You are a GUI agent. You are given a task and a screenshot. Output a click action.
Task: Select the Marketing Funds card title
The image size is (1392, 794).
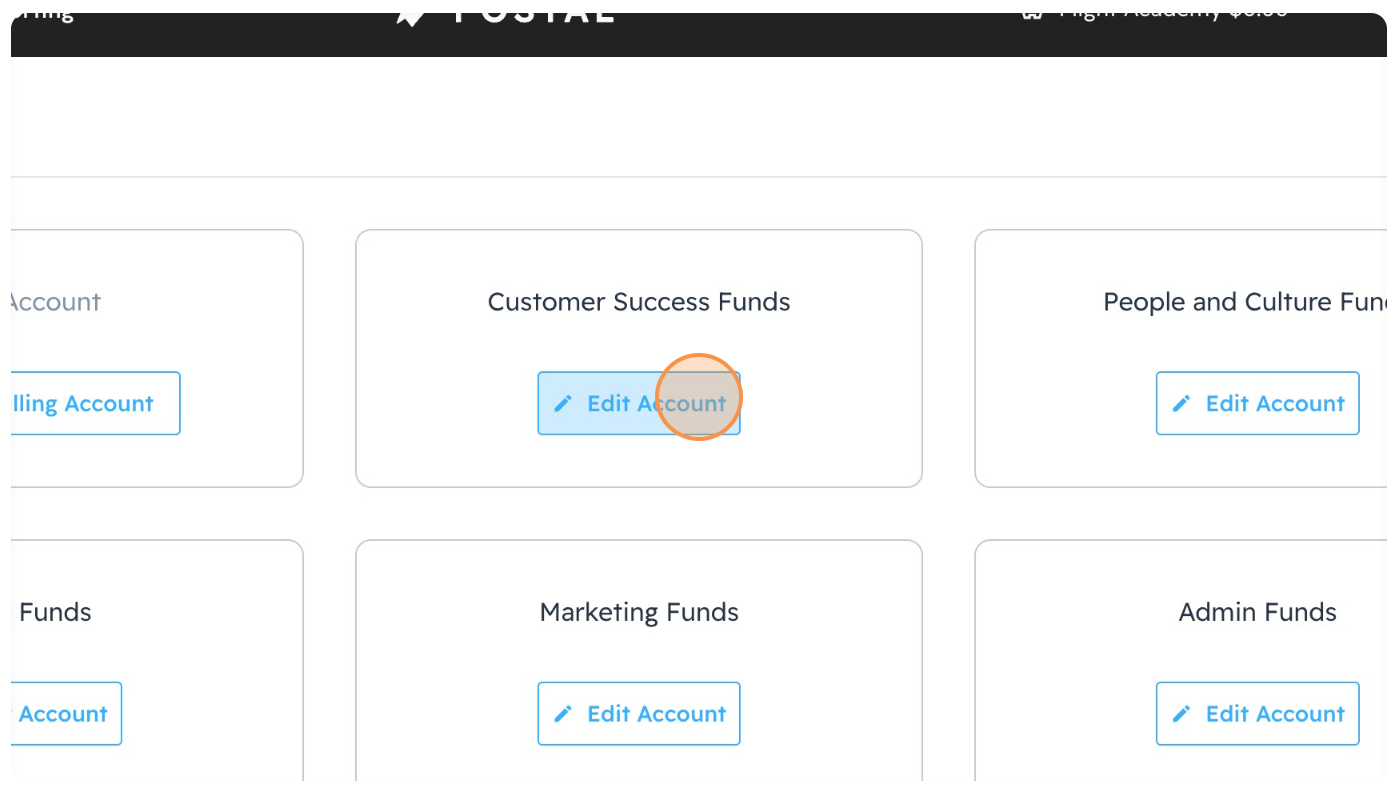pyautogui.click(x=639, y=612)
